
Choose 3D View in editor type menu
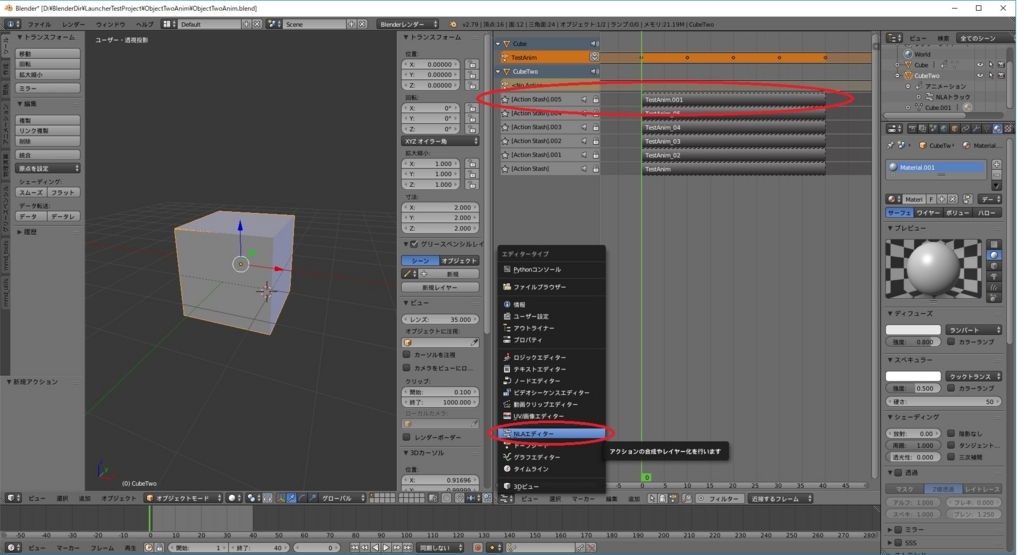[x=552, y=486]
